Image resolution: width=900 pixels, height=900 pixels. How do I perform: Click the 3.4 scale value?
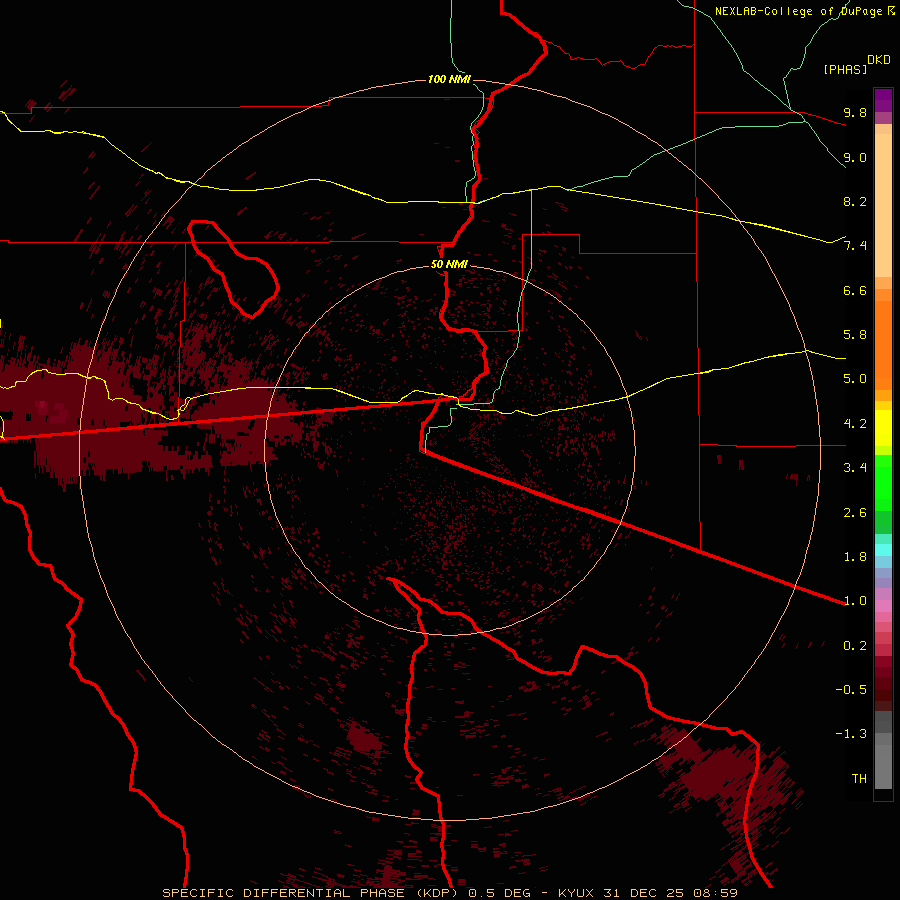point(855,468)
